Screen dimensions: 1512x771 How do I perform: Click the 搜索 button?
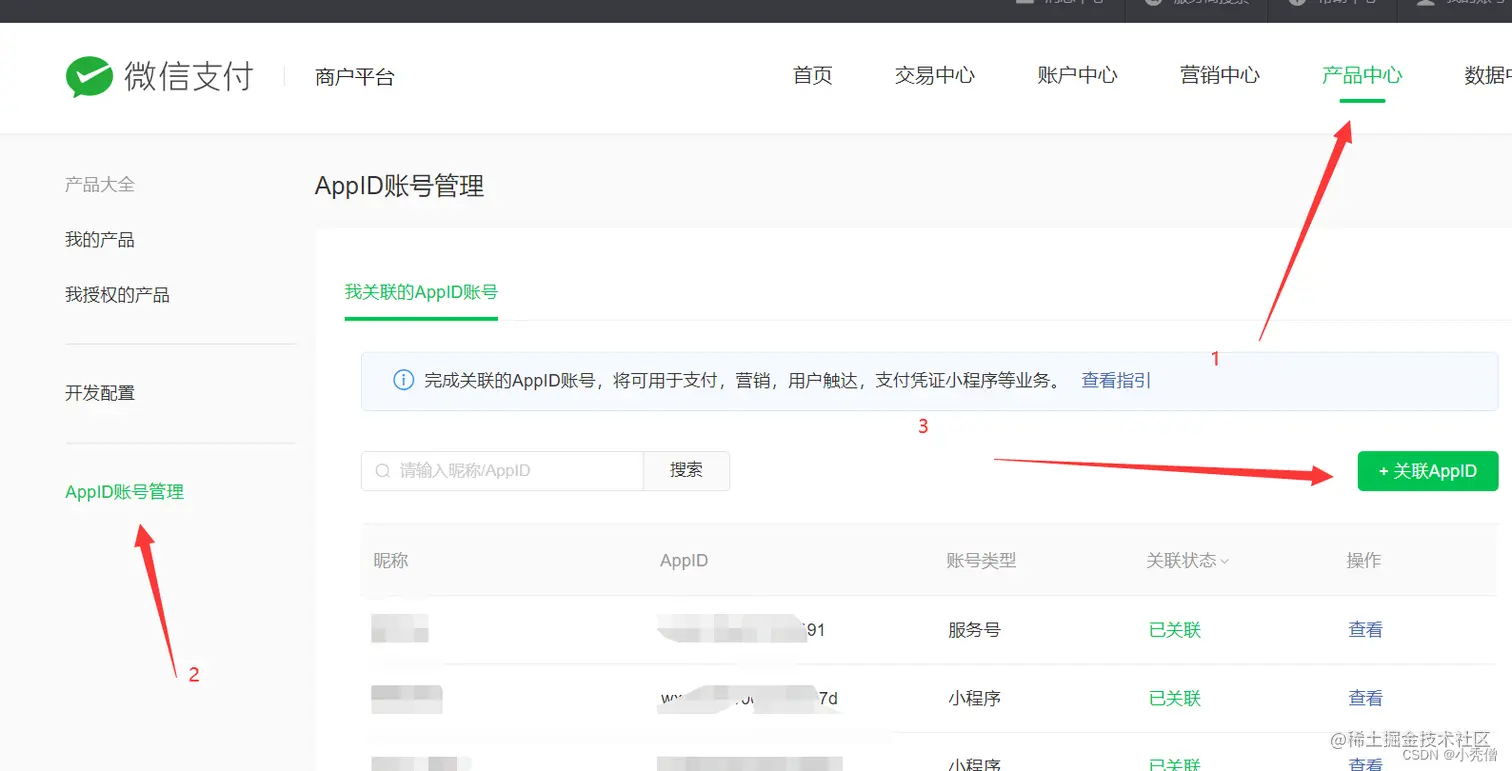coord(686,471)
